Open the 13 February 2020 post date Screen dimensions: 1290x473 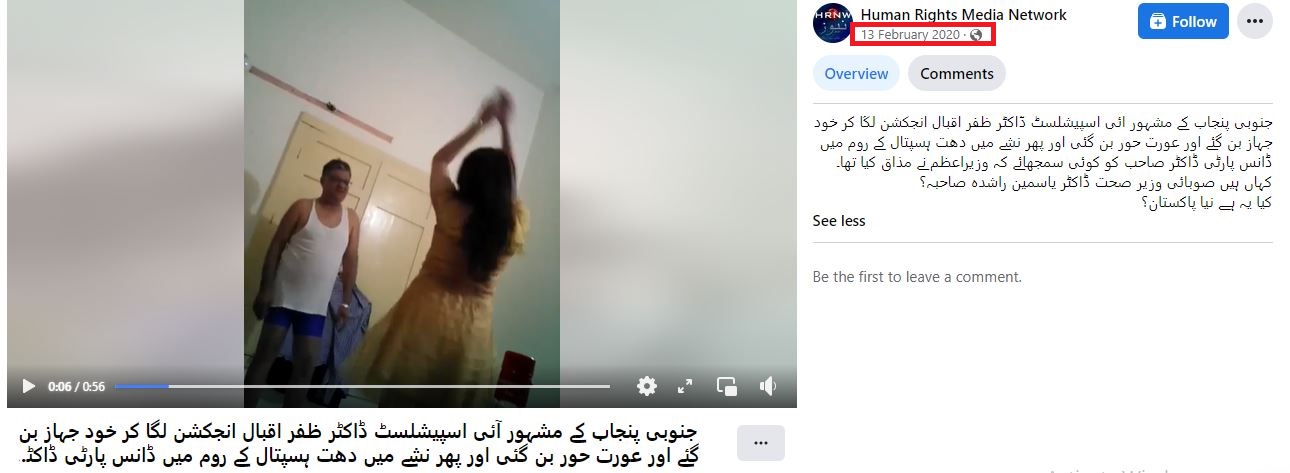click(909, 35)
